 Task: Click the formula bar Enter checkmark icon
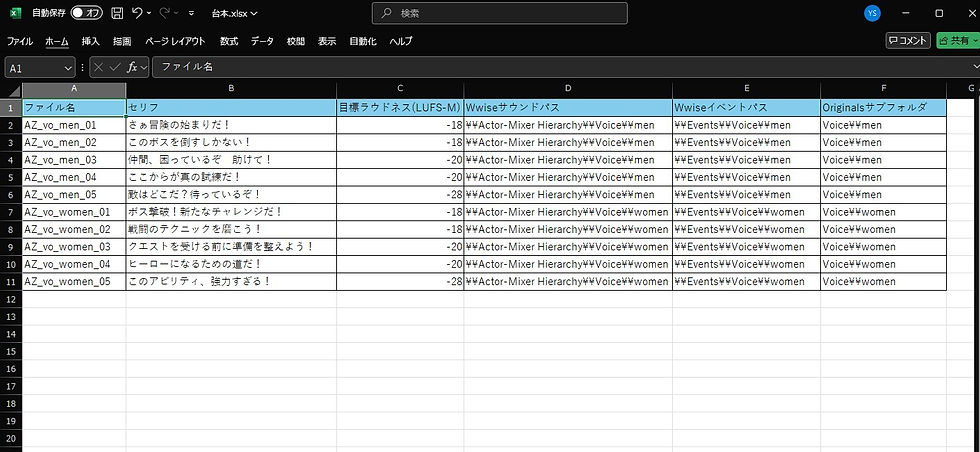(114, 68)
